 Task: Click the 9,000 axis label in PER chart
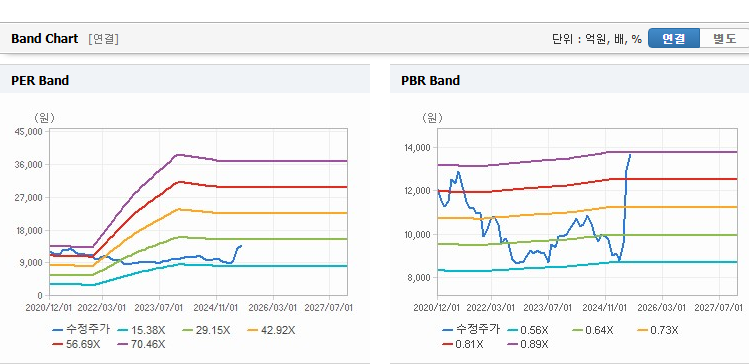(x=31, y=263)
